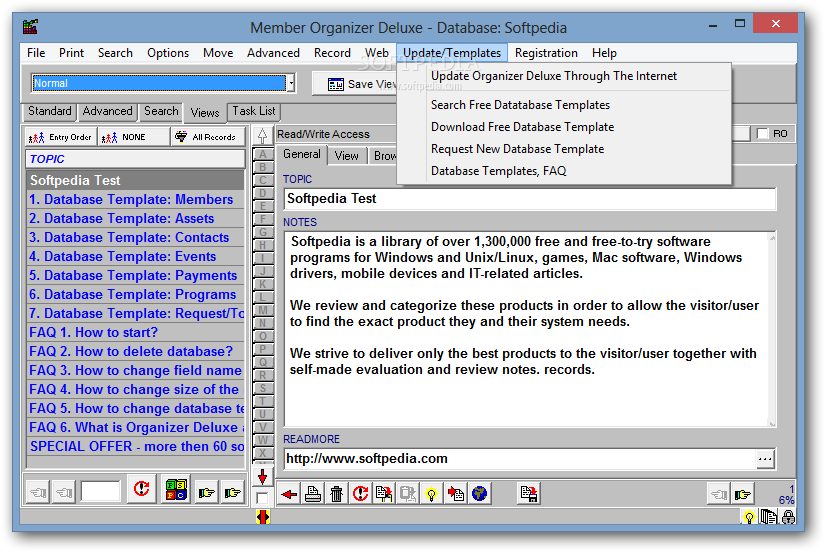This screenshot has height=552, width=825.
Task: Click the white up-arrow above the alphabet index
Action: 263,136
